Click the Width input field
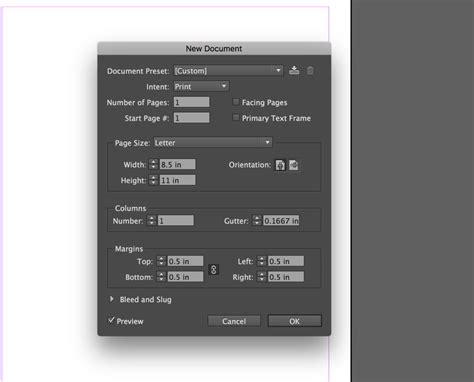474x382 pixels. pos(177,164)
